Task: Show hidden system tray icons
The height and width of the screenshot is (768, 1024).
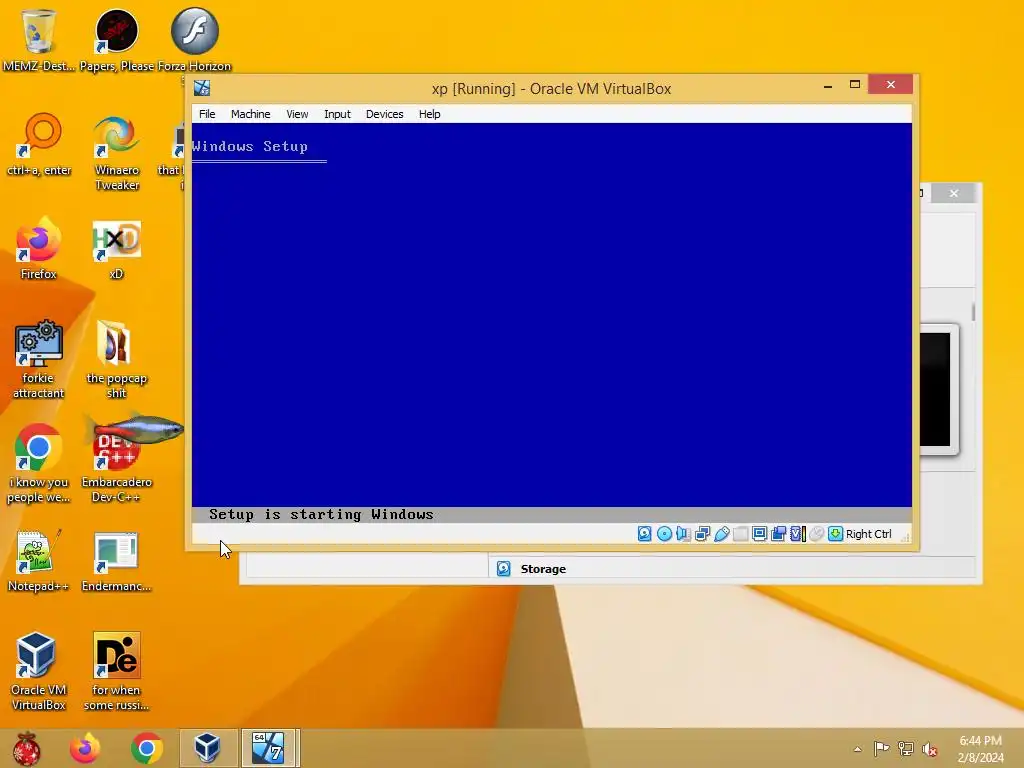Action: [x=857, y=749]
